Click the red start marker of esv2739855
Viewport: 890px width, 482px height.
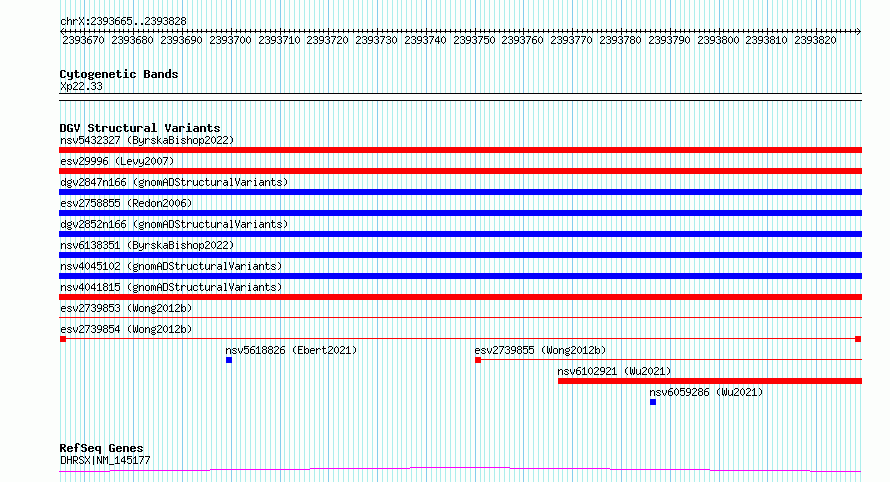[478, 360]
